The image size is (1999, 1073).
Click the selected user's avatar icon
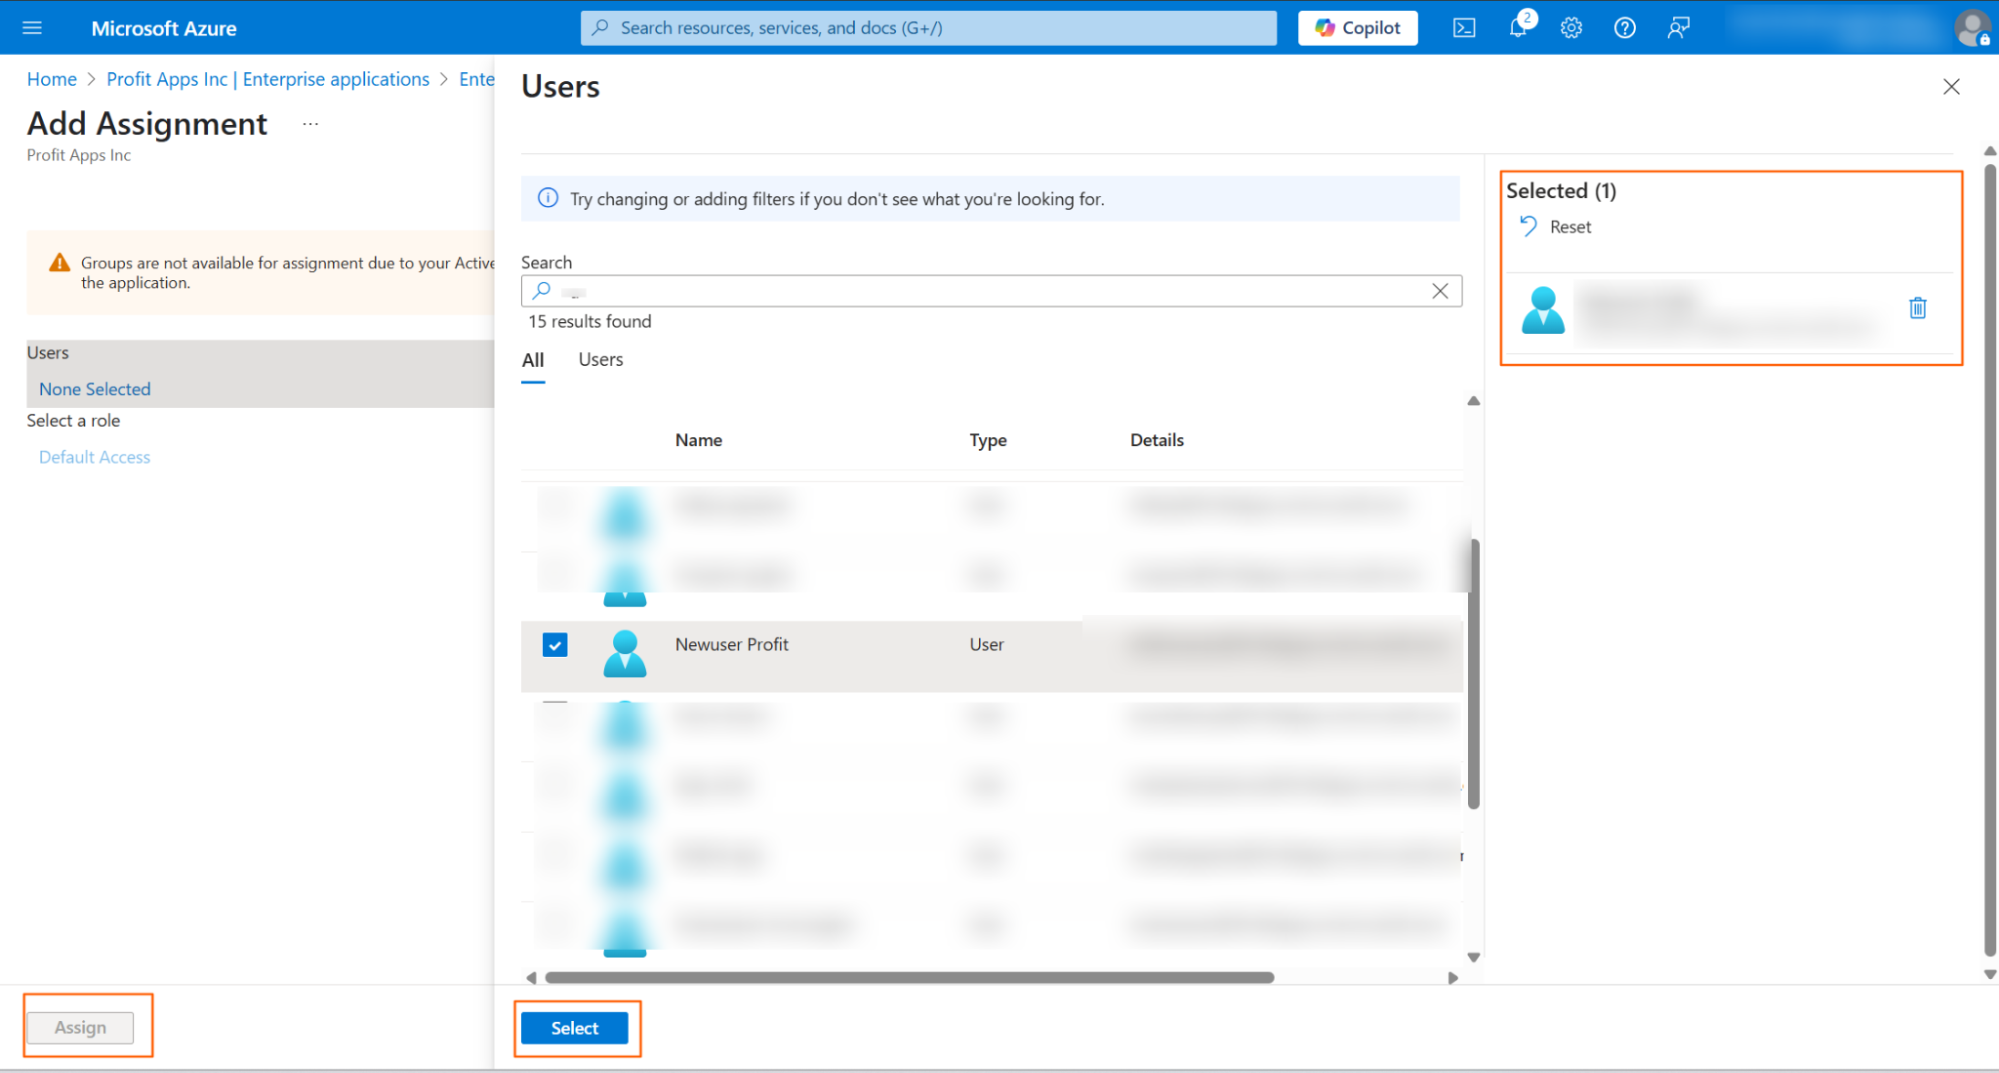click(1543, 310)
